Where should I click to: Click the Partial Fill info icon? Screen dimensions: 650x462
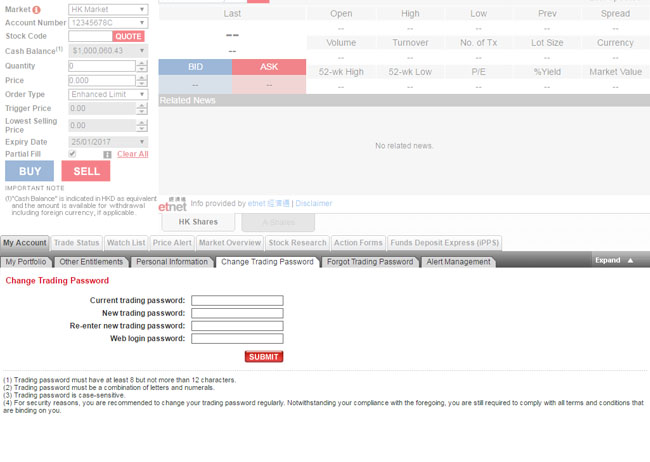point(107,154)
